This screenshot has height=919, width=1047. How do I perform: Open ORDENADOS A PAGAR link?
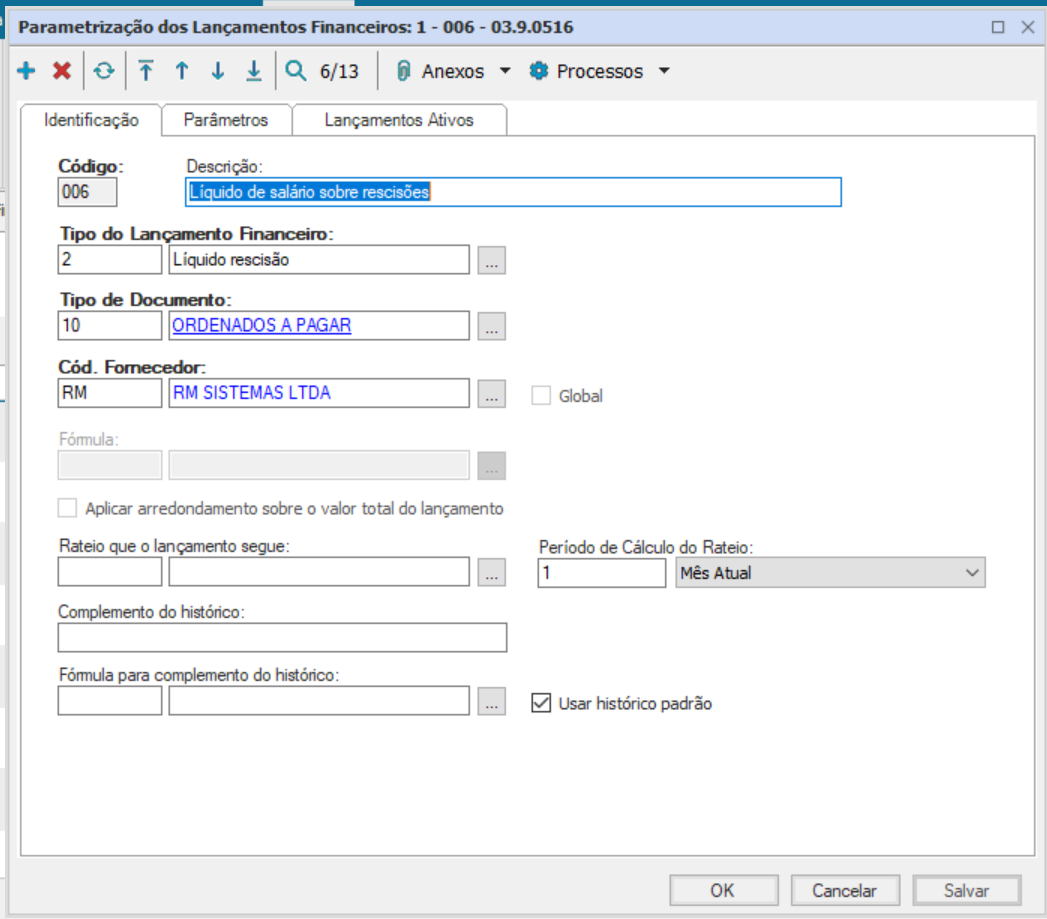pos(262,325)
